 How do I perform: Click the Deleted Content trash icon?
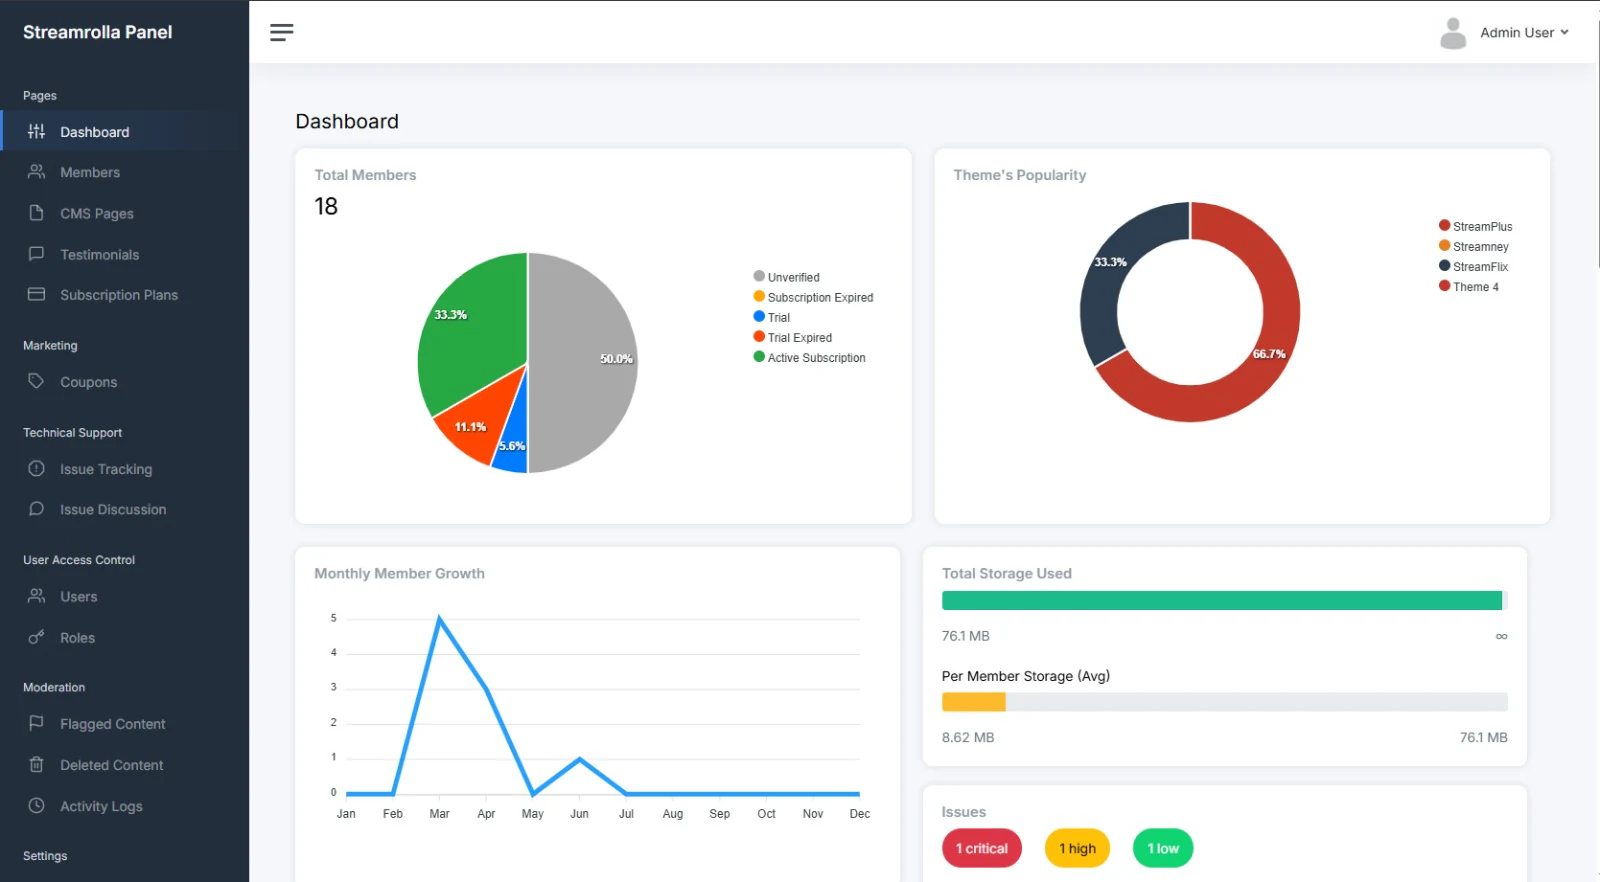(37, 764)
